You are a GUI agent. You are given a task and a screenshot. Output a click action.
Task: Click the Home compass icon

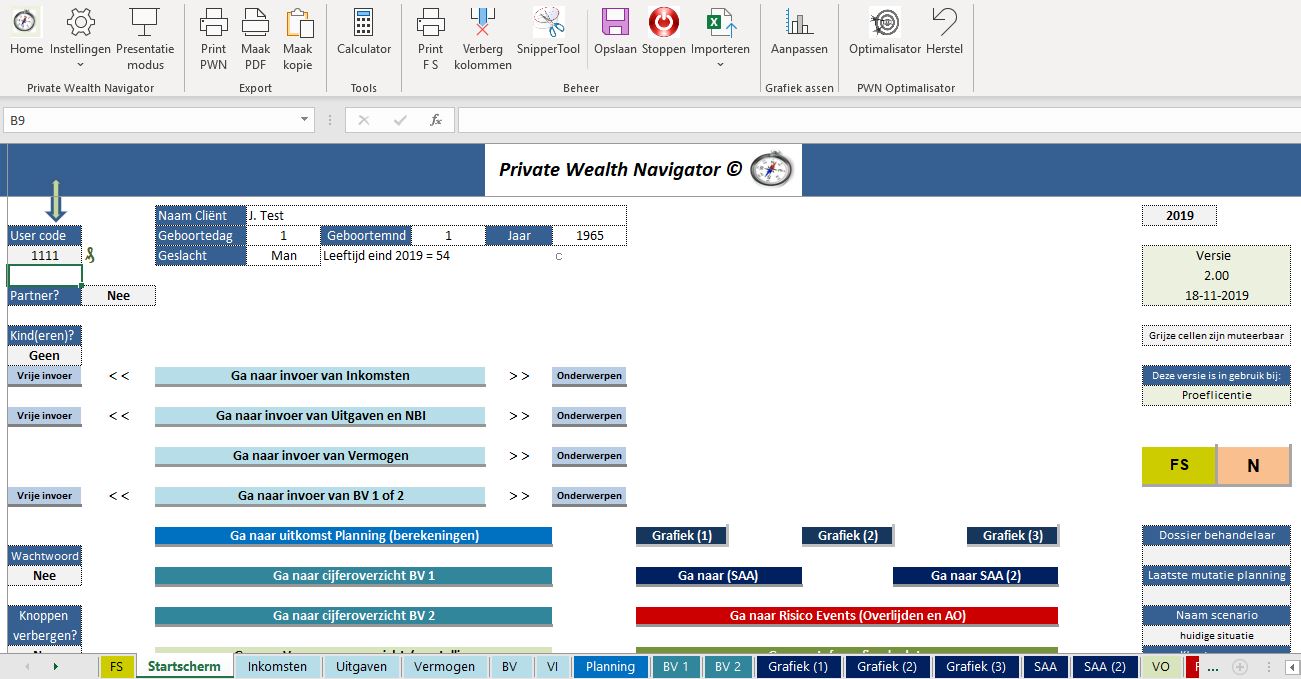click(26, 22)
